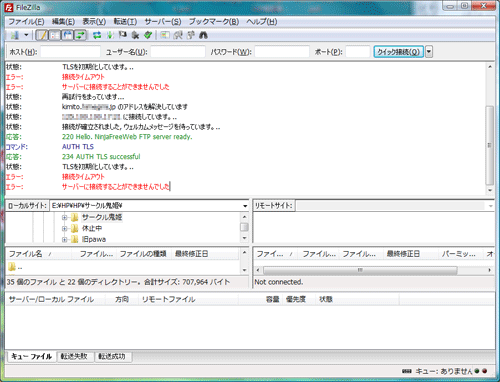The width and height of the screenshot is (500, 382).
Task: Toggle directory comparison icon
Action: [178, 35]
